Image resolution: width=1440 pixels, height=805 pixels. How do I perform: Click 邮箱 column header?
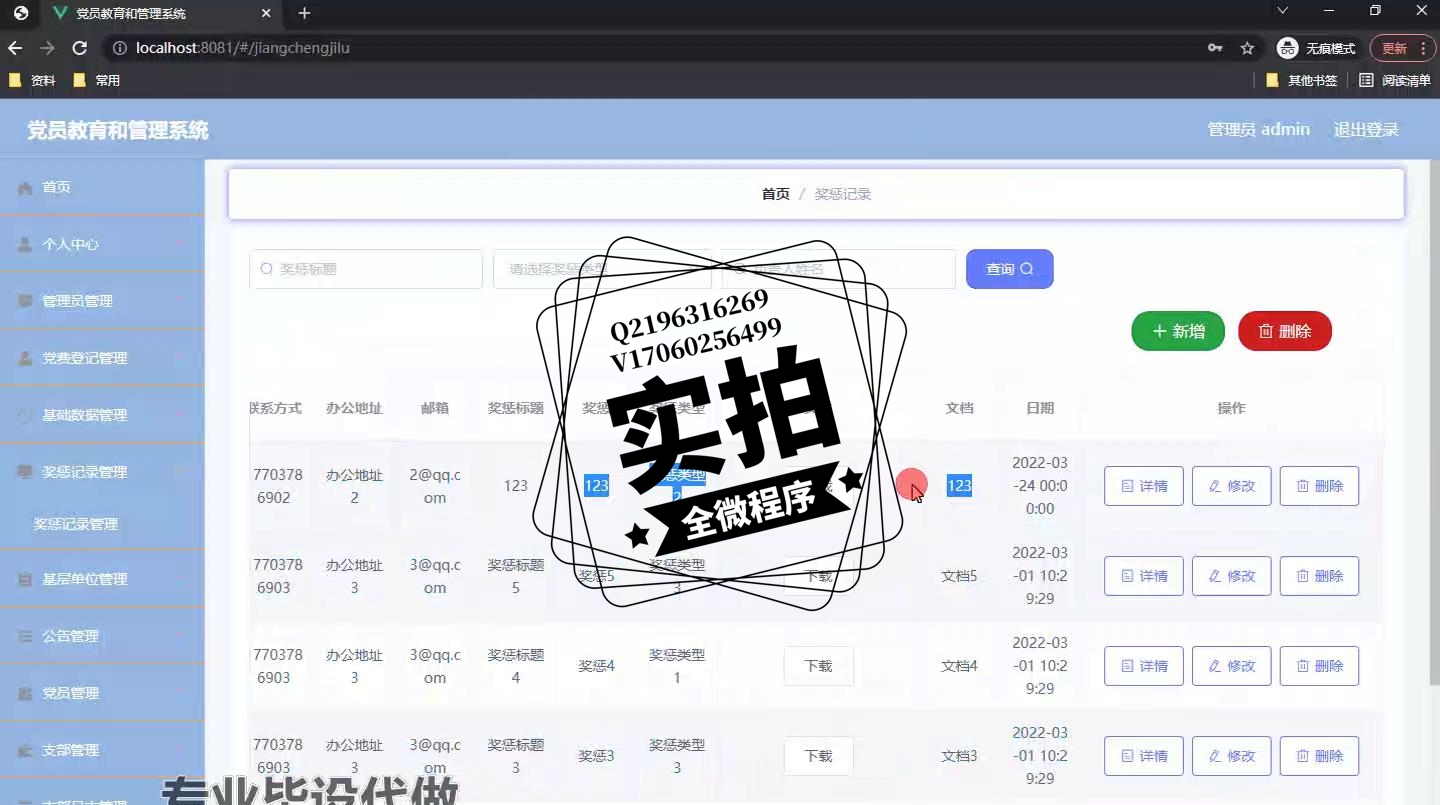pos(435,408)
